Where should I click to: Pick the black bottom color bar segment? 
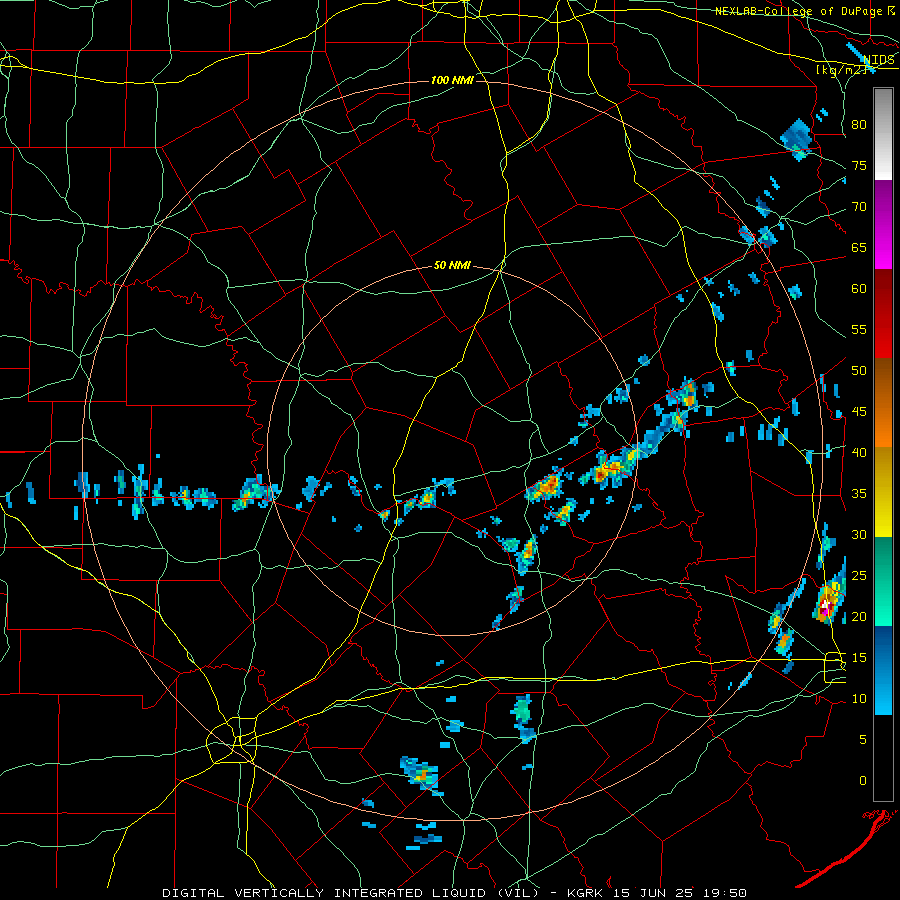(883, 758)
